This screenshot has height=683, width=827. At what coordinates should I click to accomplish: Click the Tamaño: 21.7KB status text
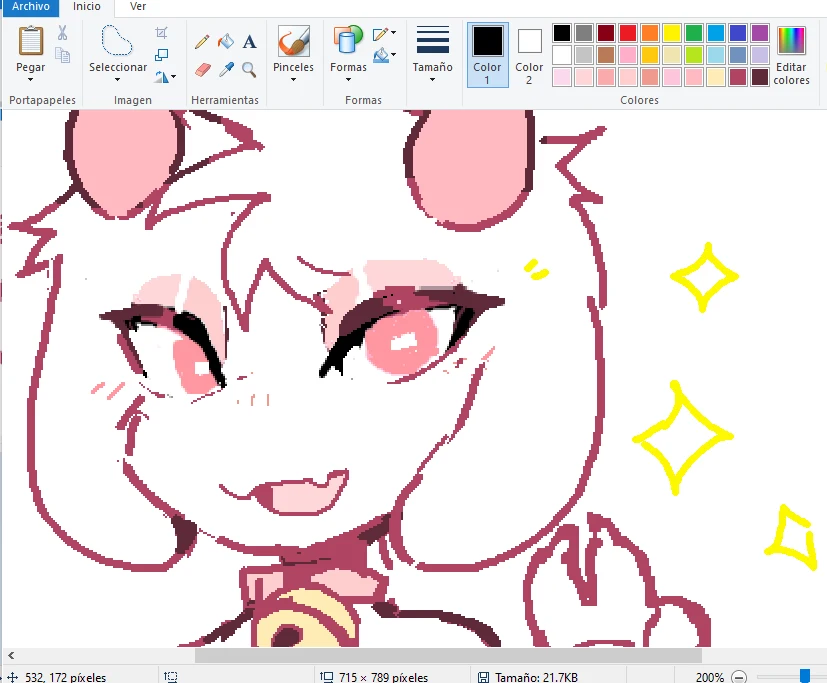(x=536, y=677)
